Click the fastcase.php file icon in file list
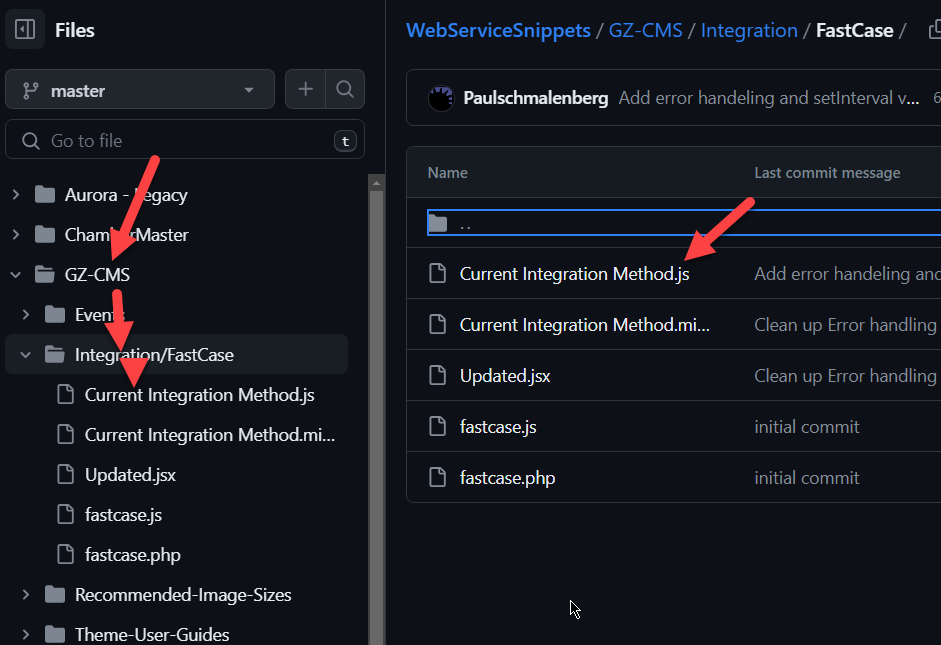Screen dimensions: 941x645 [x=437, y=478]
